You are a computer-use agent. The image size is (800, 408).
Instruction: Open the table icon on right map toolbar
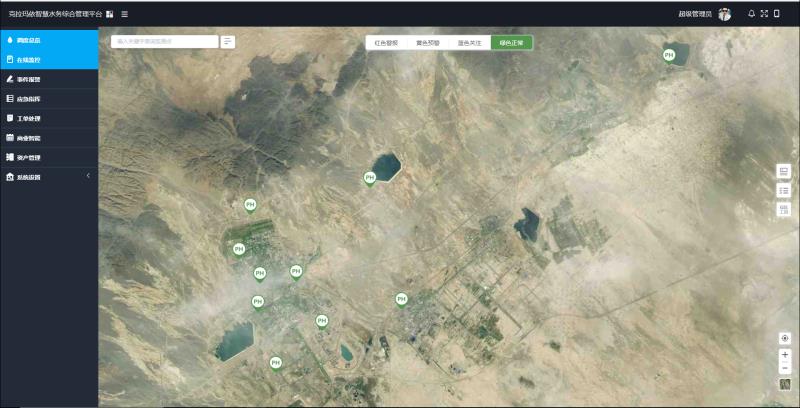pos(783,209)
